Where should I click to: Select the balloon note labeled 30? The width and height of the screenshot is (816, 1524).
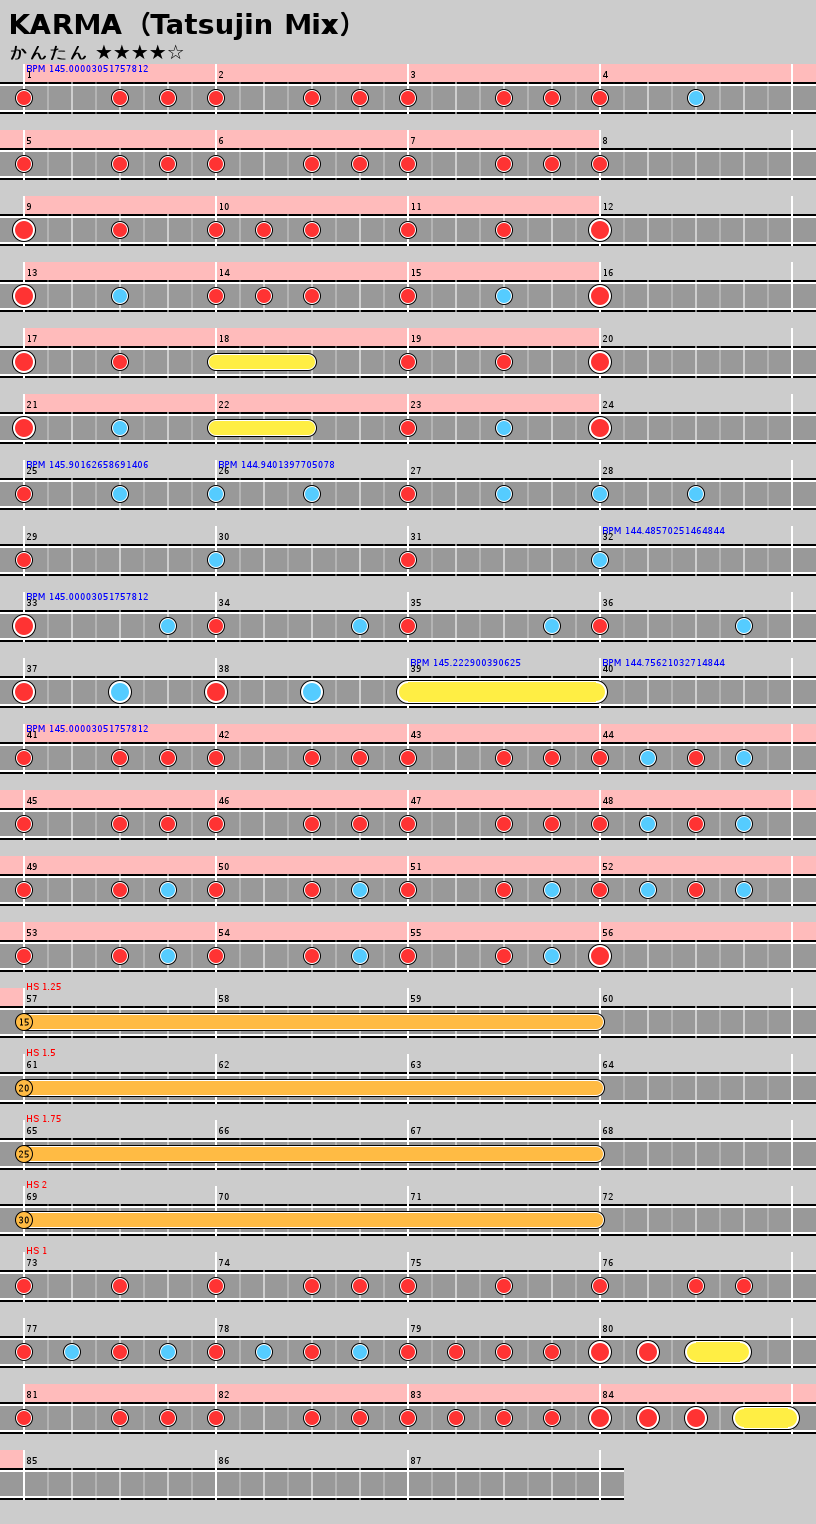coord(24,1220)
